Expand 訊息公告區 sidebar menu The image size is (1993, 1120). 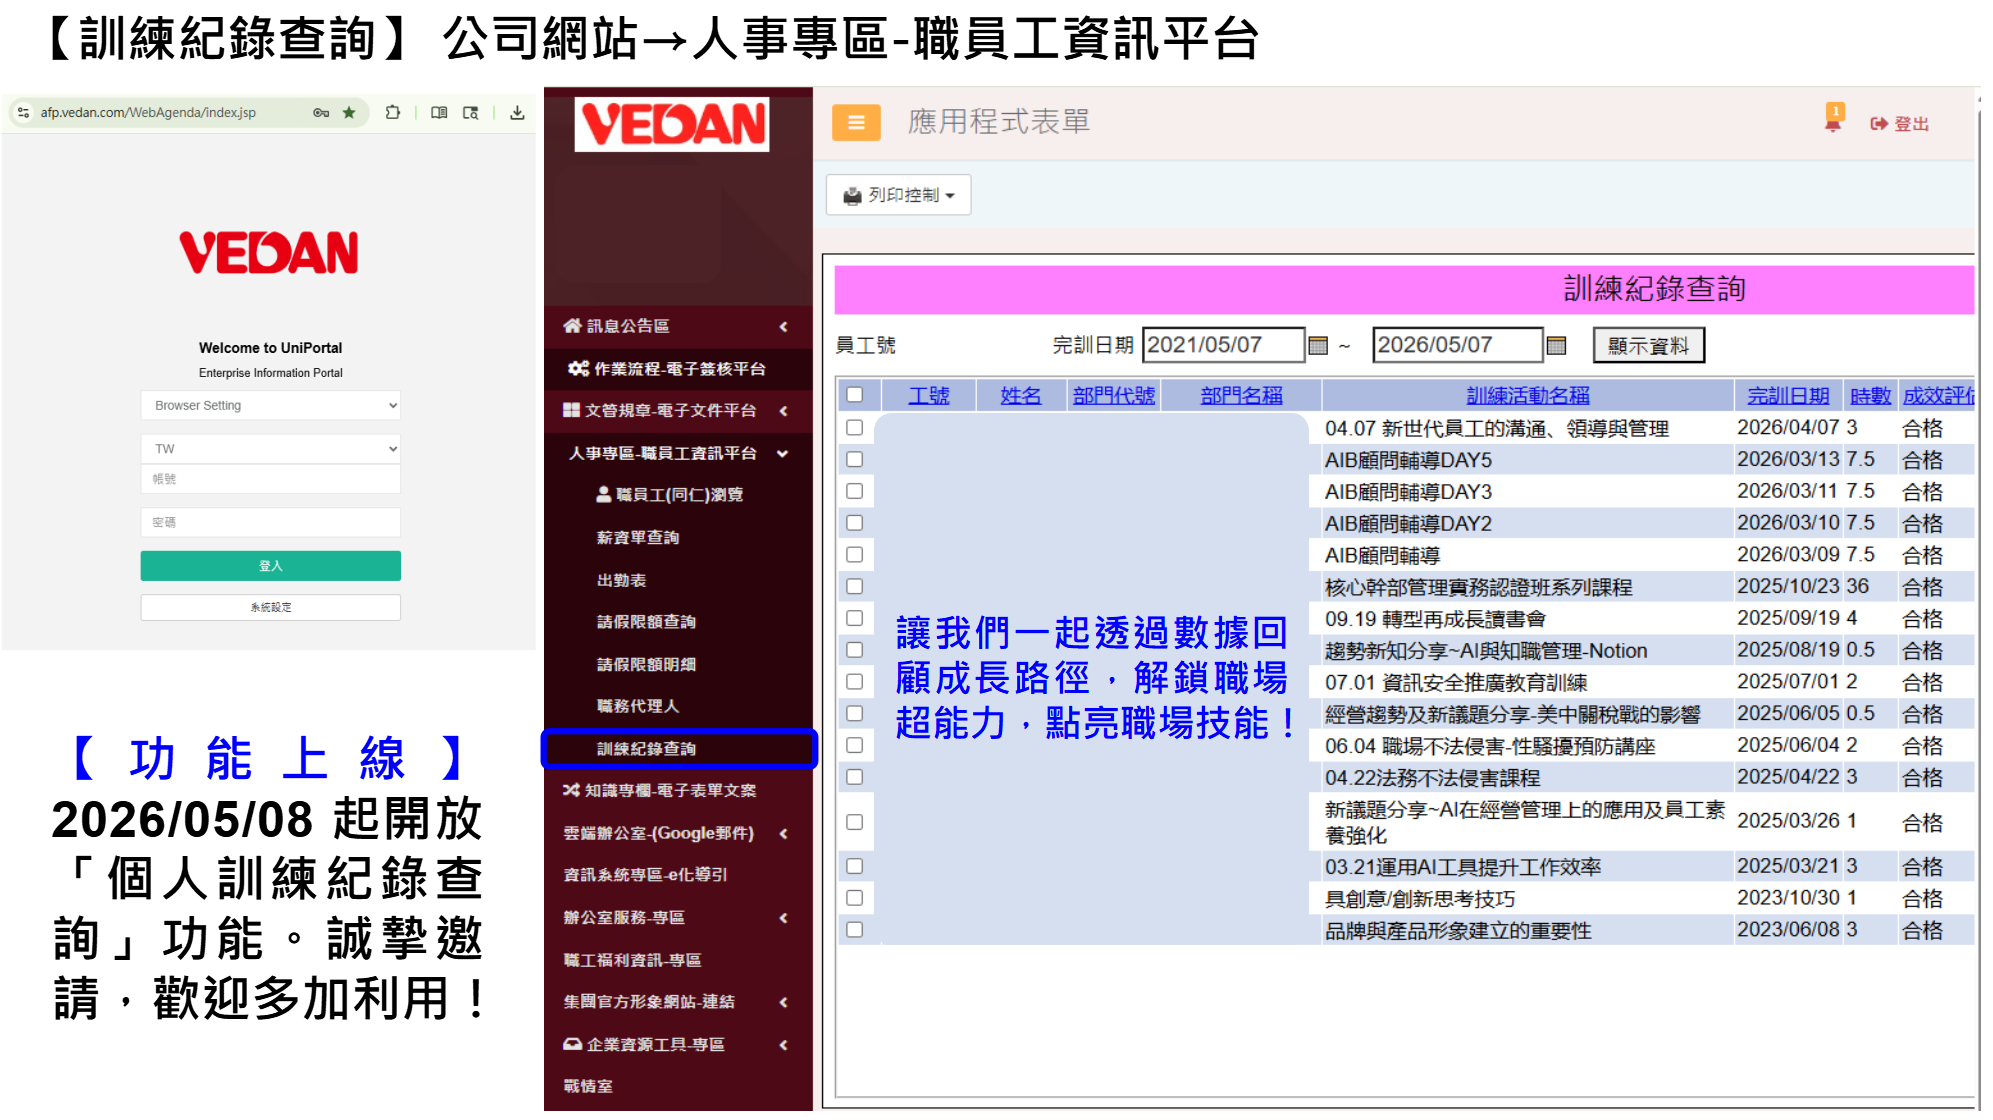click(679, 326)
